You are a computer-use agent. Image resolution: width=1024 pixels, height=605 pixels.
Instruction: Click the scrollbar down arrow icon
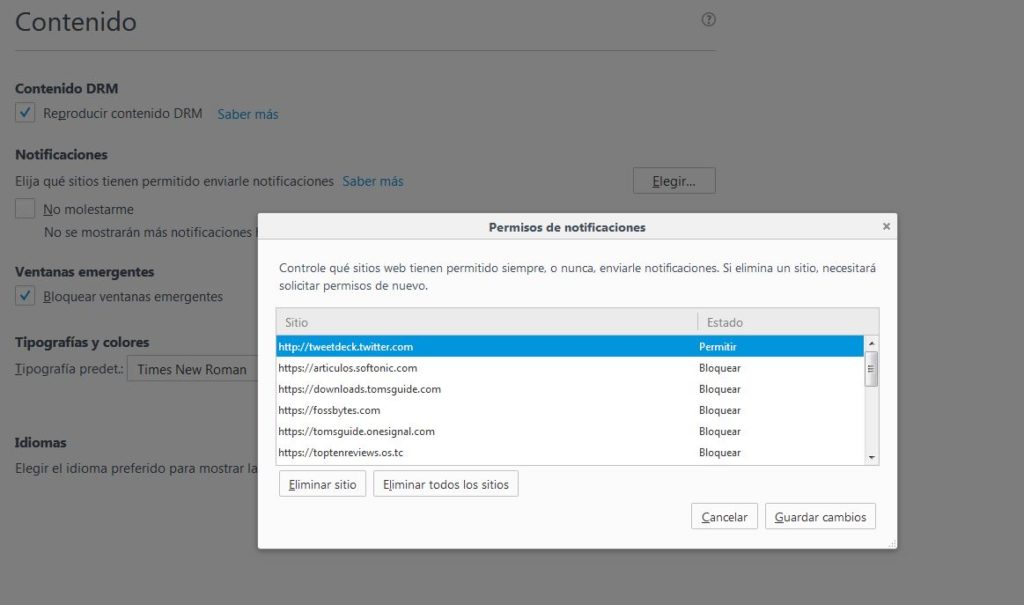pyautogui.click(x=872, y=459)
